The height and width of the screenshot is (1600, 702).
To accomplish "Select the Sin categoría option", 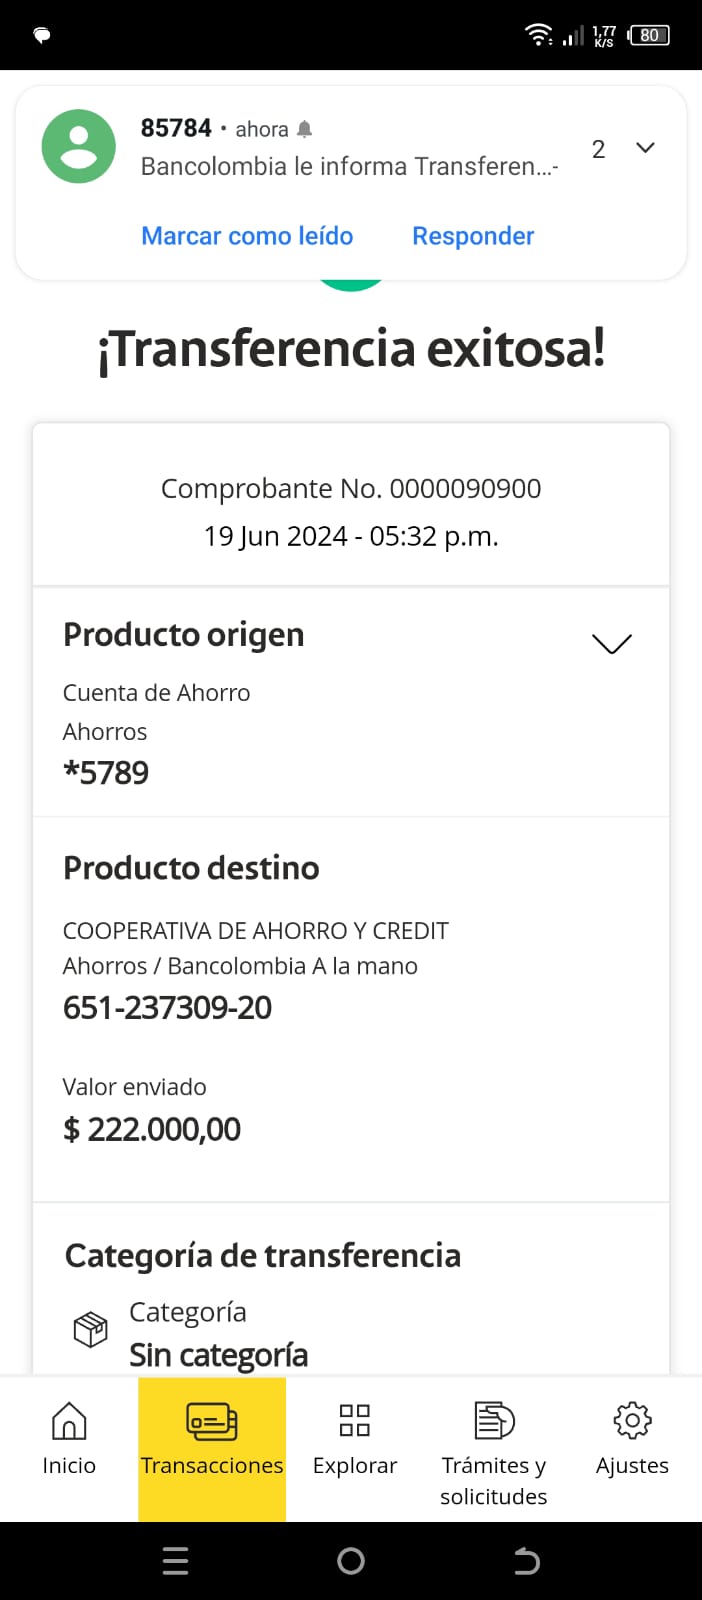I will click(x=218, y=1355).
